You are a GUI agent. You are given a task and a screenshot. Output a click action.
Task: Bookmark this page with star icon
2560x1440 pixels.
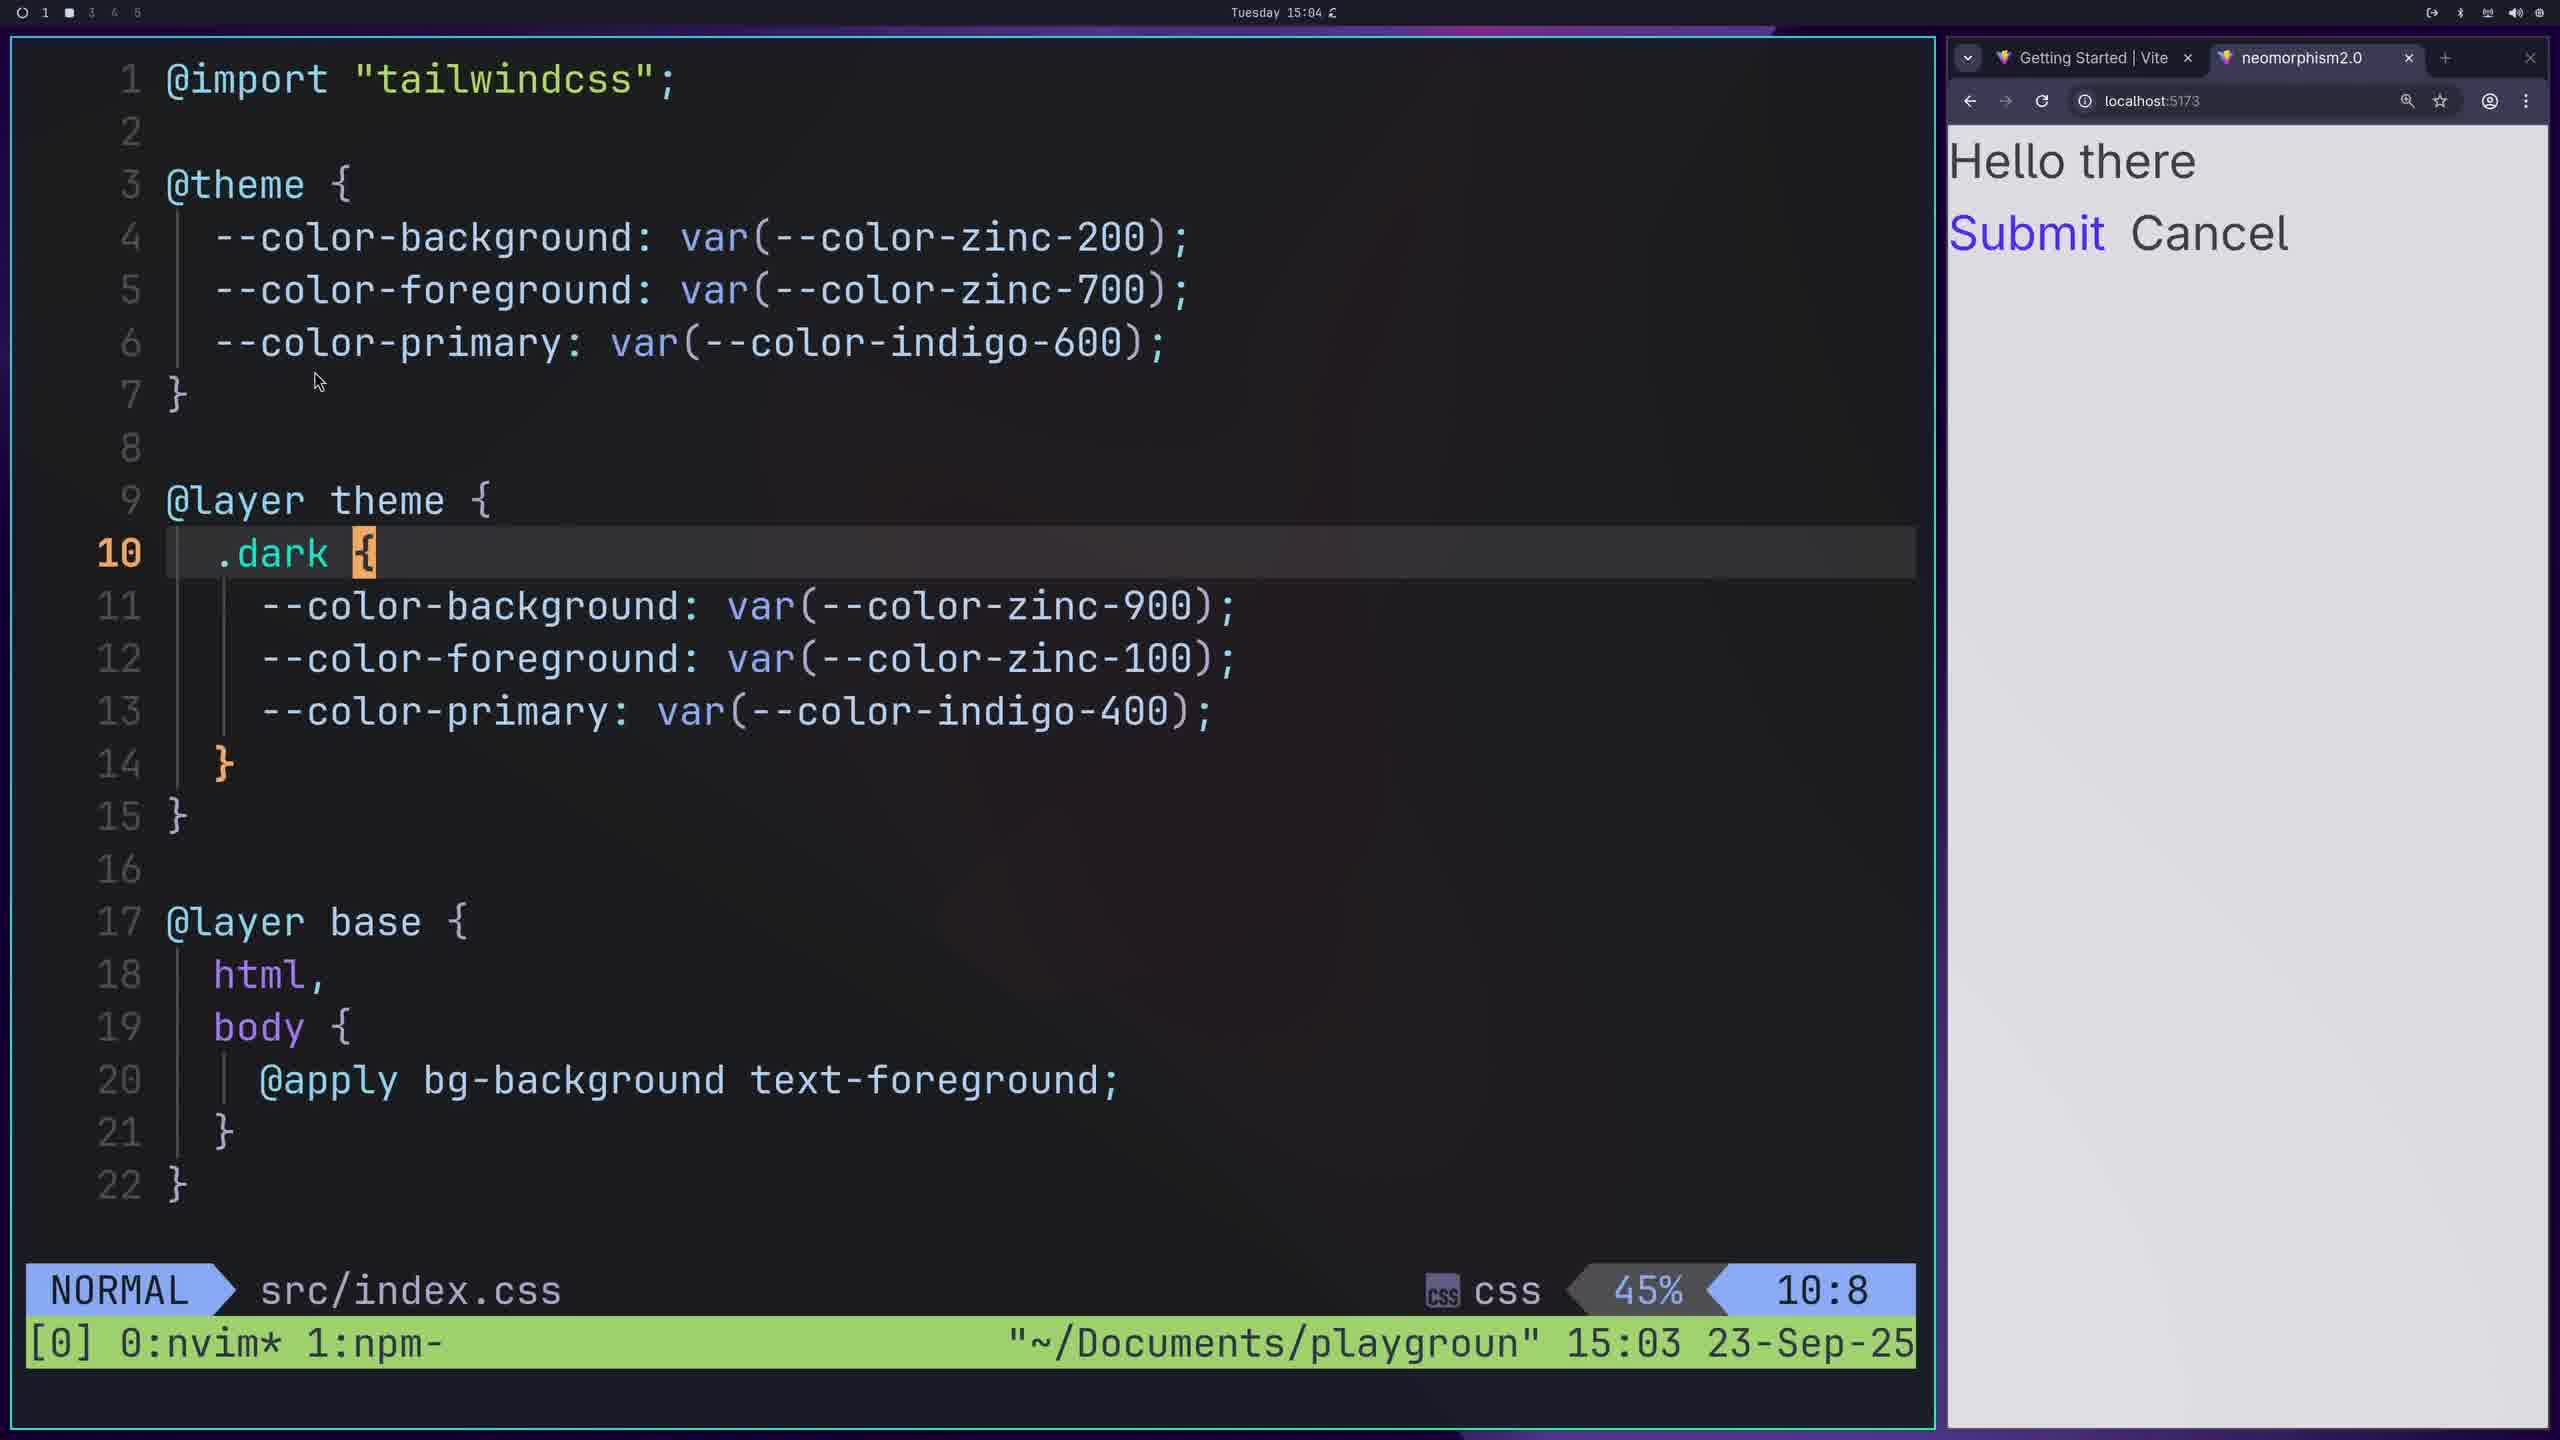pyautogui.click(x=2440, y=101)
